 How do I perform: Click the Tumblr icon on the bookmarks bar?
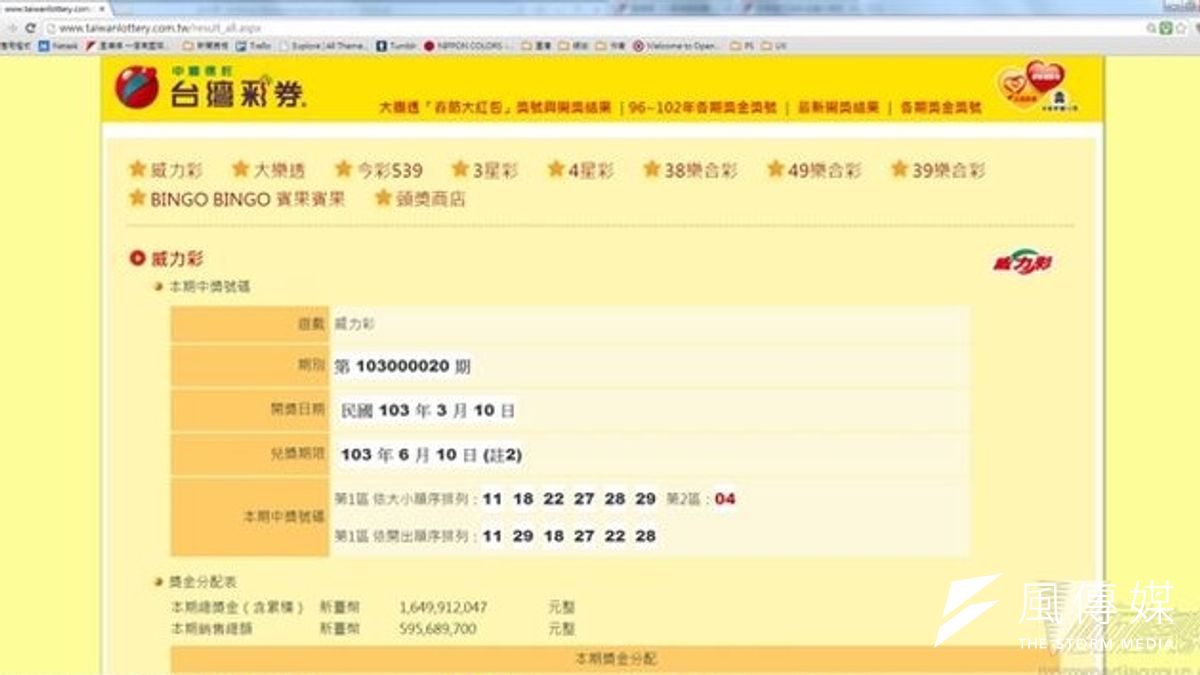pos(382,44)
